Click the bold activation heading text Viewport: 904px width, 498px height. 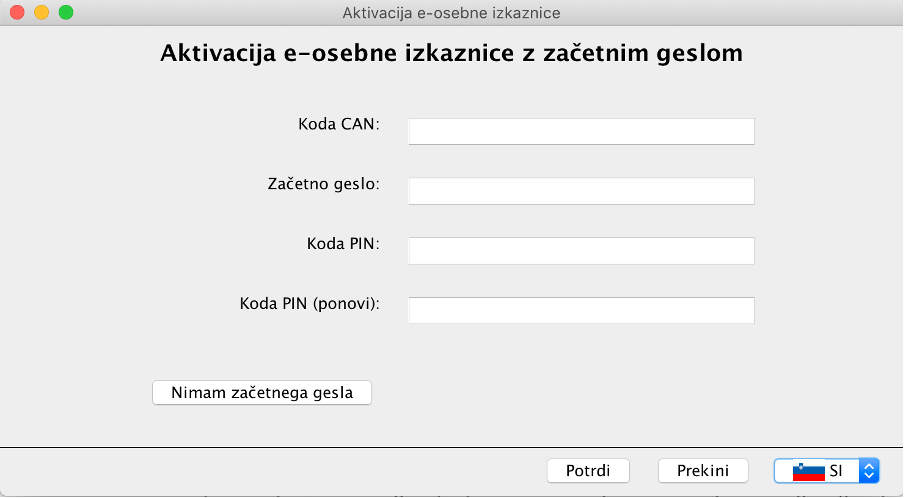pos(451,53)
